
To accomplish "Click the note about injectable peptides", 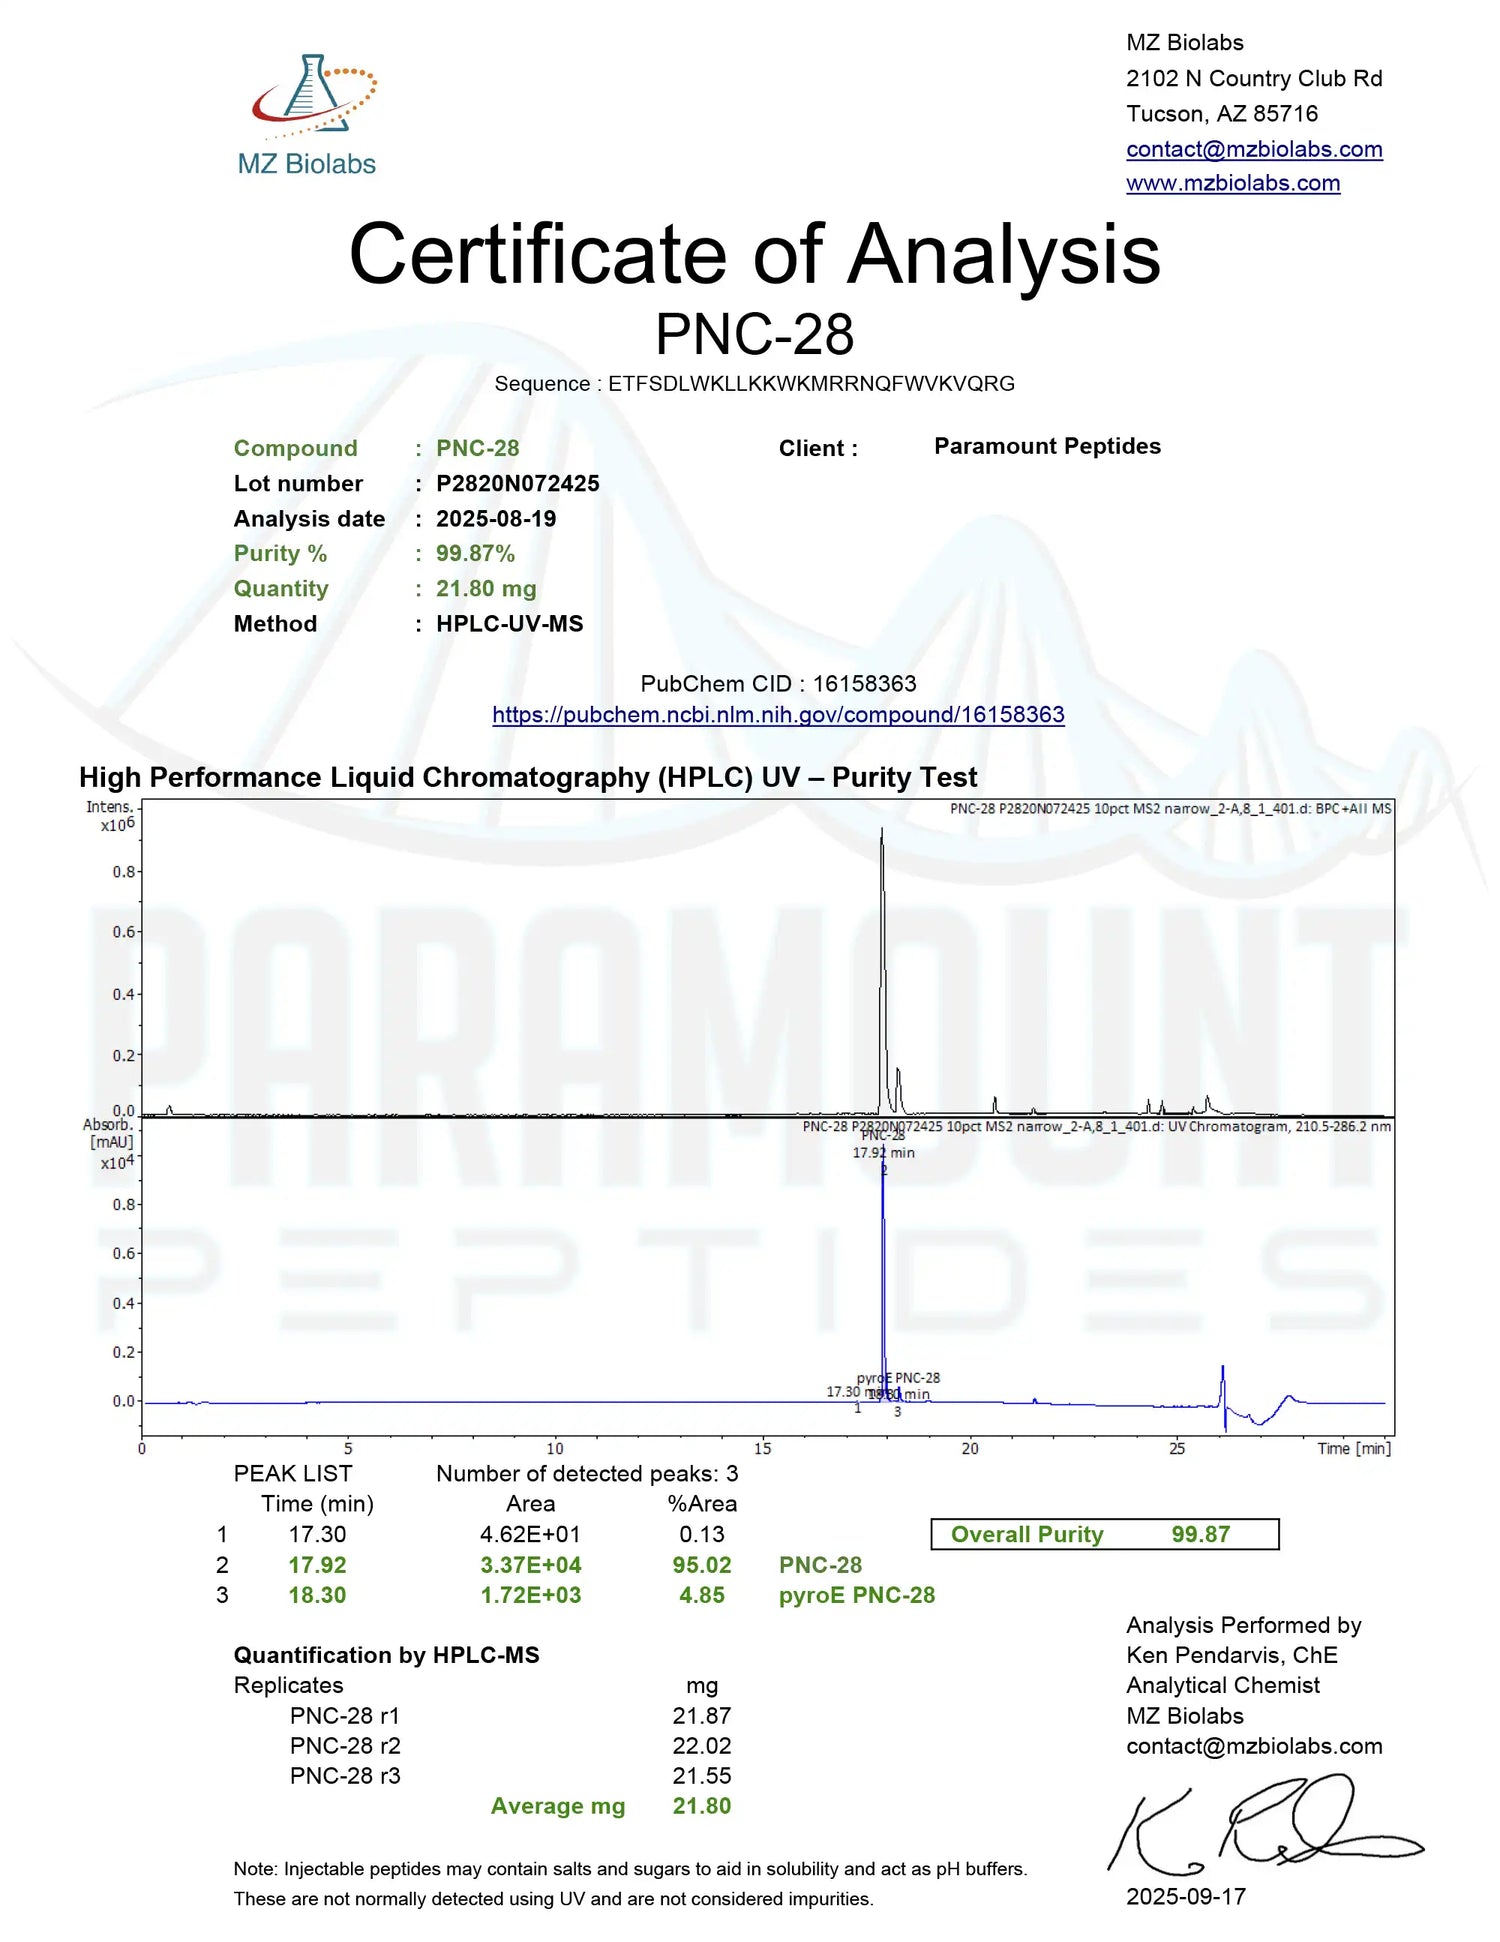I will (x=630, y=1884).
